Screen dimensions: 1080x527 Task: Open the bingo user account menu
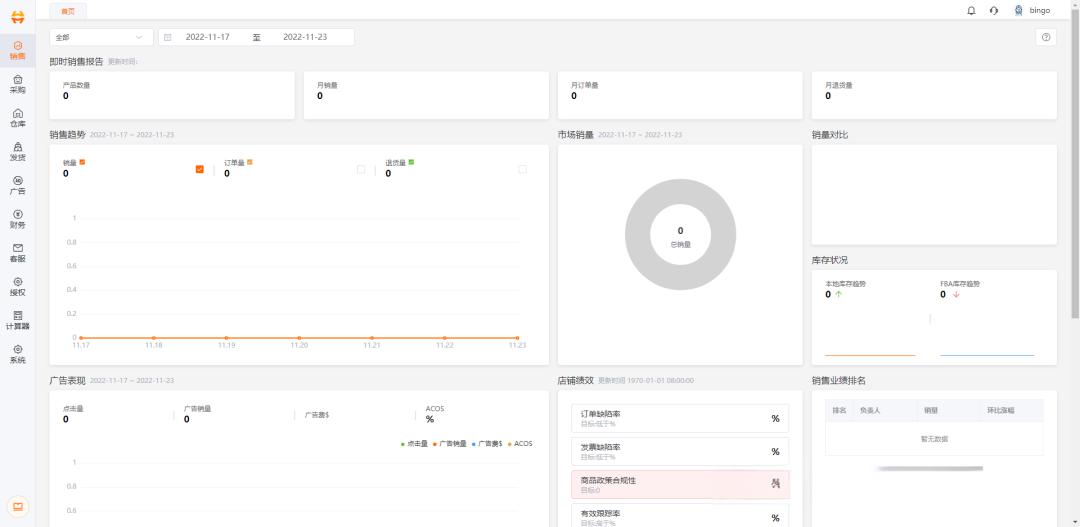1033,10
